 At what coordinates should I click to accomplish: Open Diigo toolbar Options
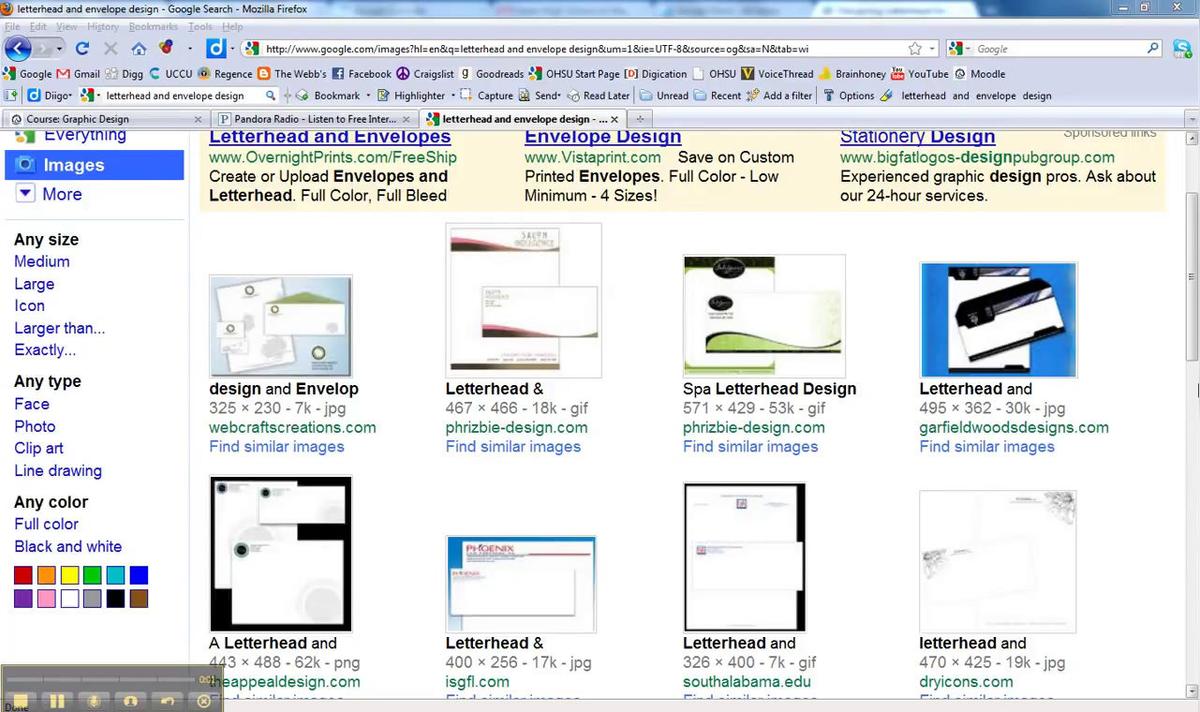[x=849, y=96]
